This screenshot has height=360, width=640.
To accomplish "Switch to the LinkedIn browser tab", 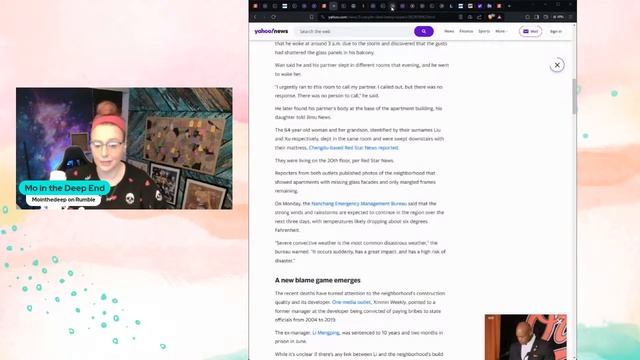I will [489, 6].
